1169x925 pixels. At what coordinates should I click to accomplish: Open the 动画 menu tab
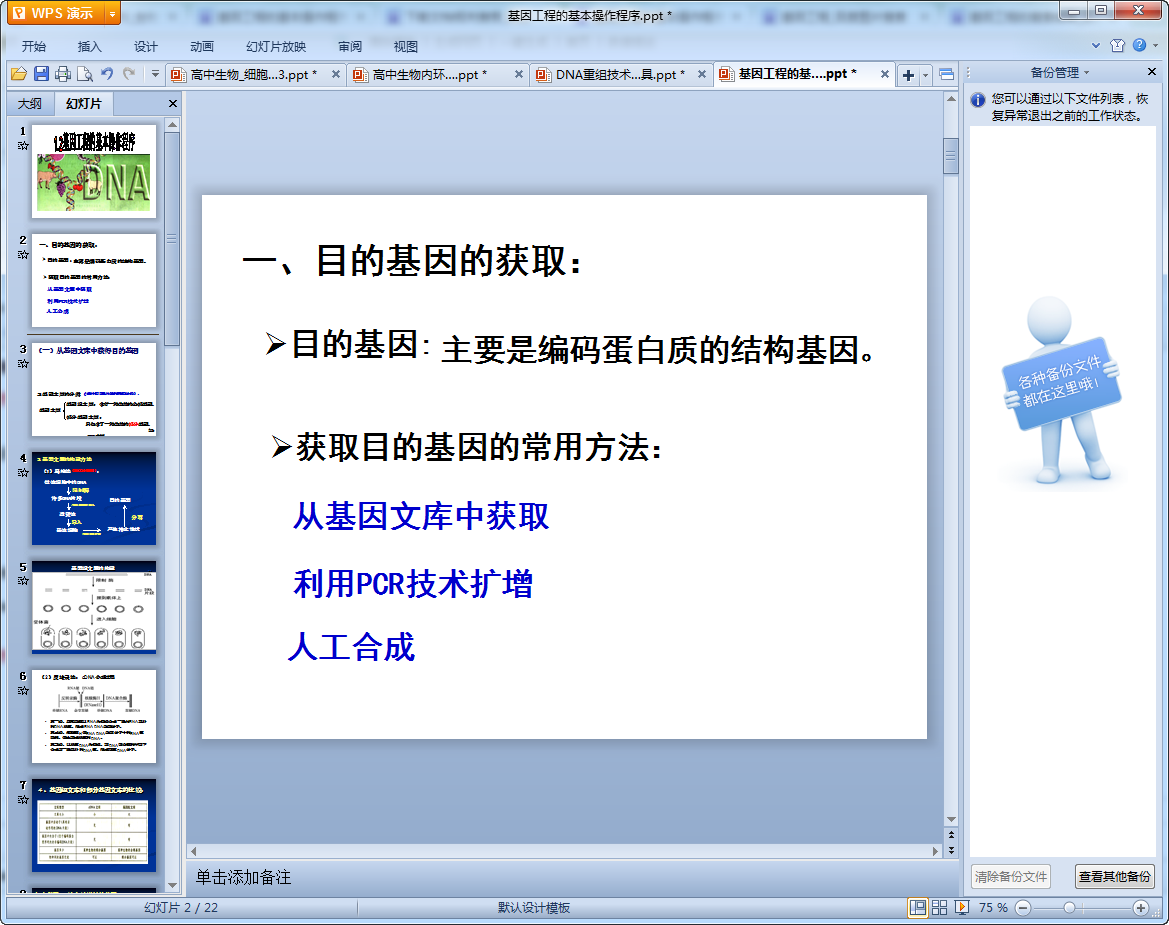(201, 46)
